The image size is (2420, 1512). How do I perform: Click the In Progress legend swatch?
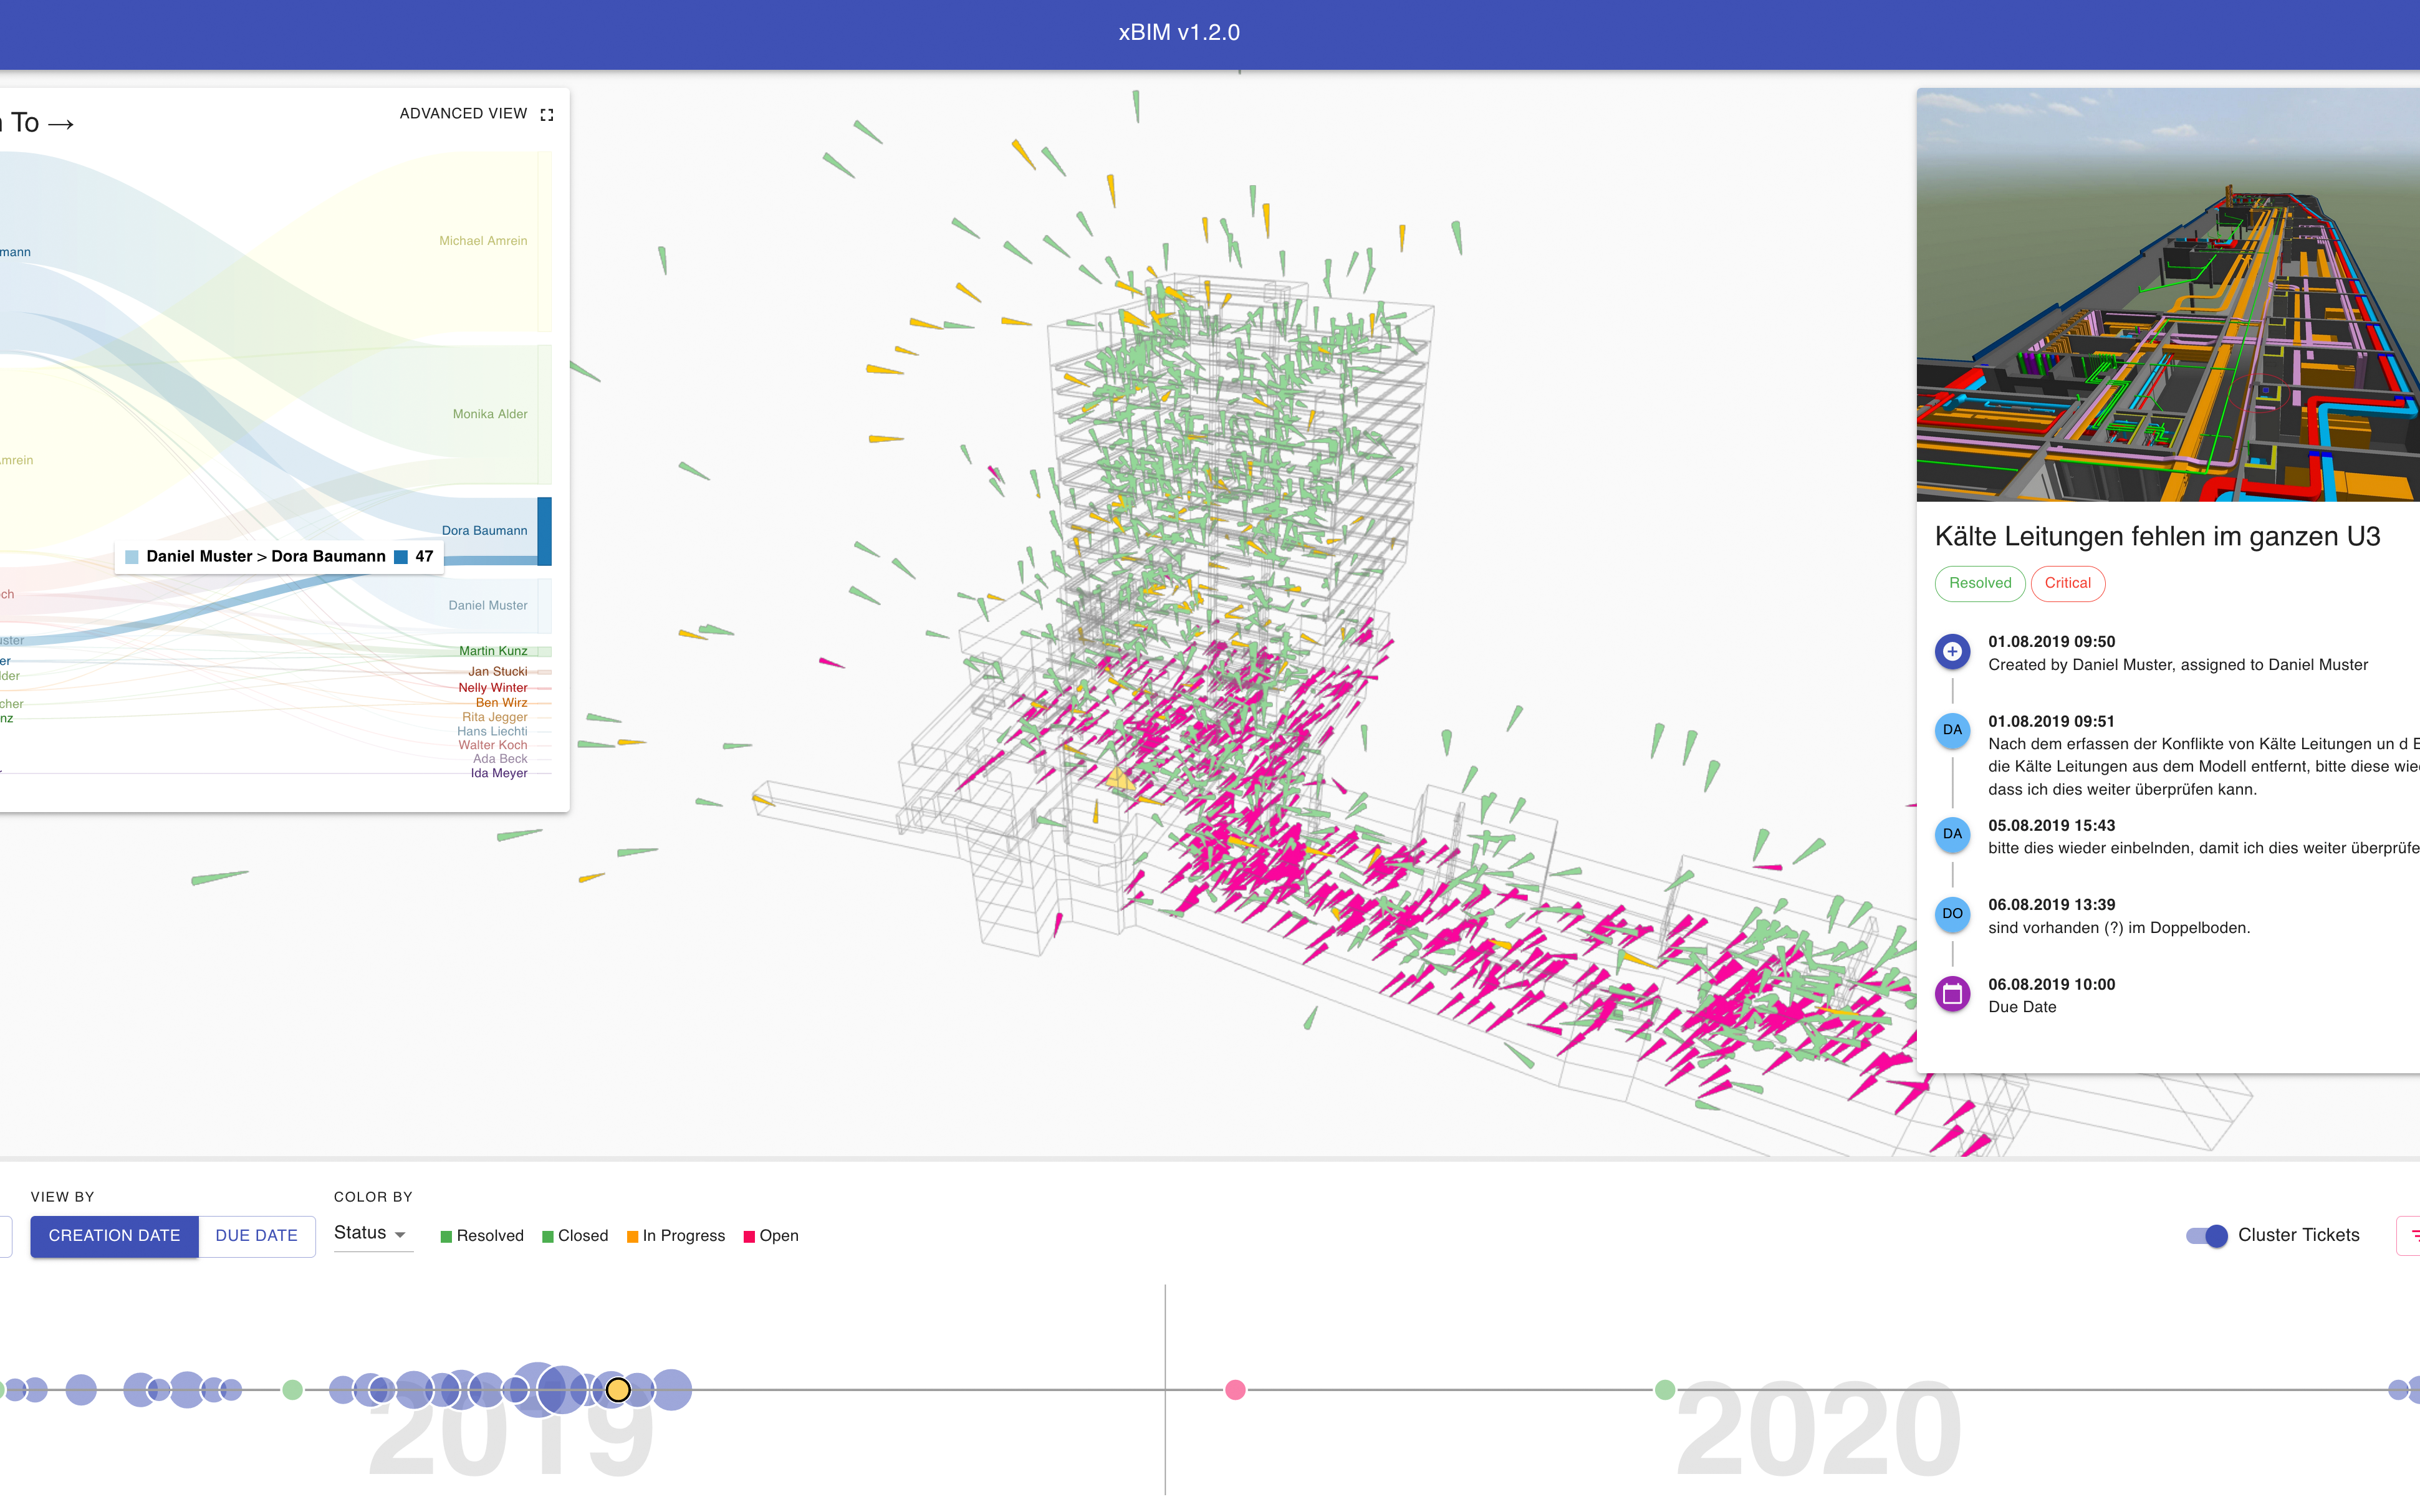pyautogui.click(x=632, y=1237)
